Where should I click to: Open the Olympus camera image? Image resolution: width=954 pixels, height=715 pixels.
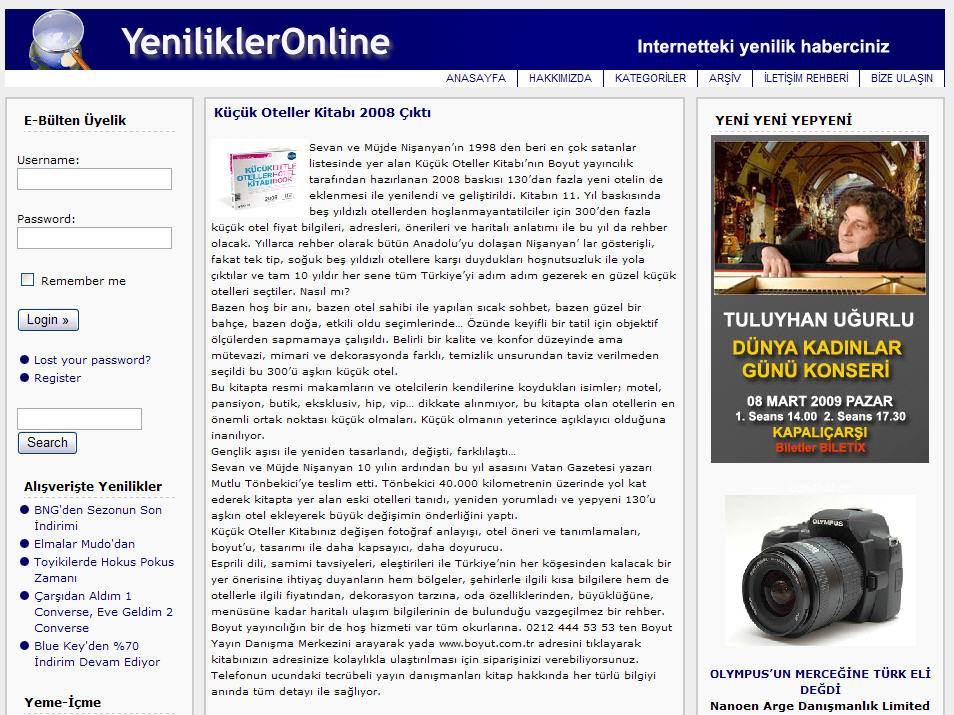tap(819, 570)
